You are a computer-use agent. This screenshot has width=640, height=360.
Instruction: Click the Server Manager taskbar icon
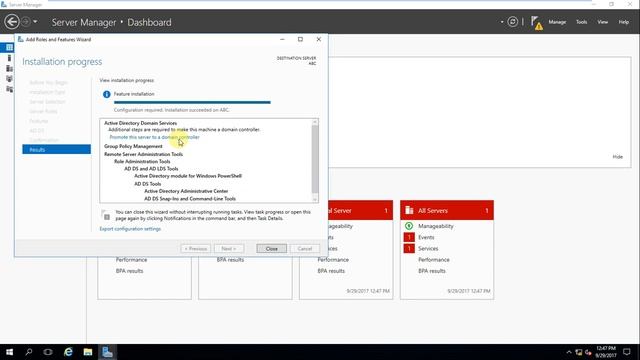click(x=107, y=352)
